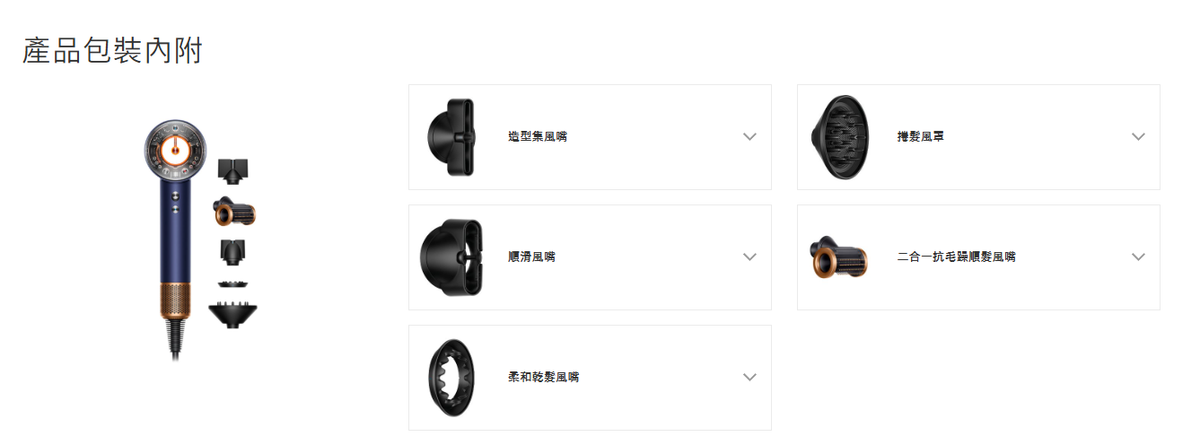Click the curl diffuser attachment image
Image resolution: width=1200 pixels, height=435 pixels.
(839, 137)
